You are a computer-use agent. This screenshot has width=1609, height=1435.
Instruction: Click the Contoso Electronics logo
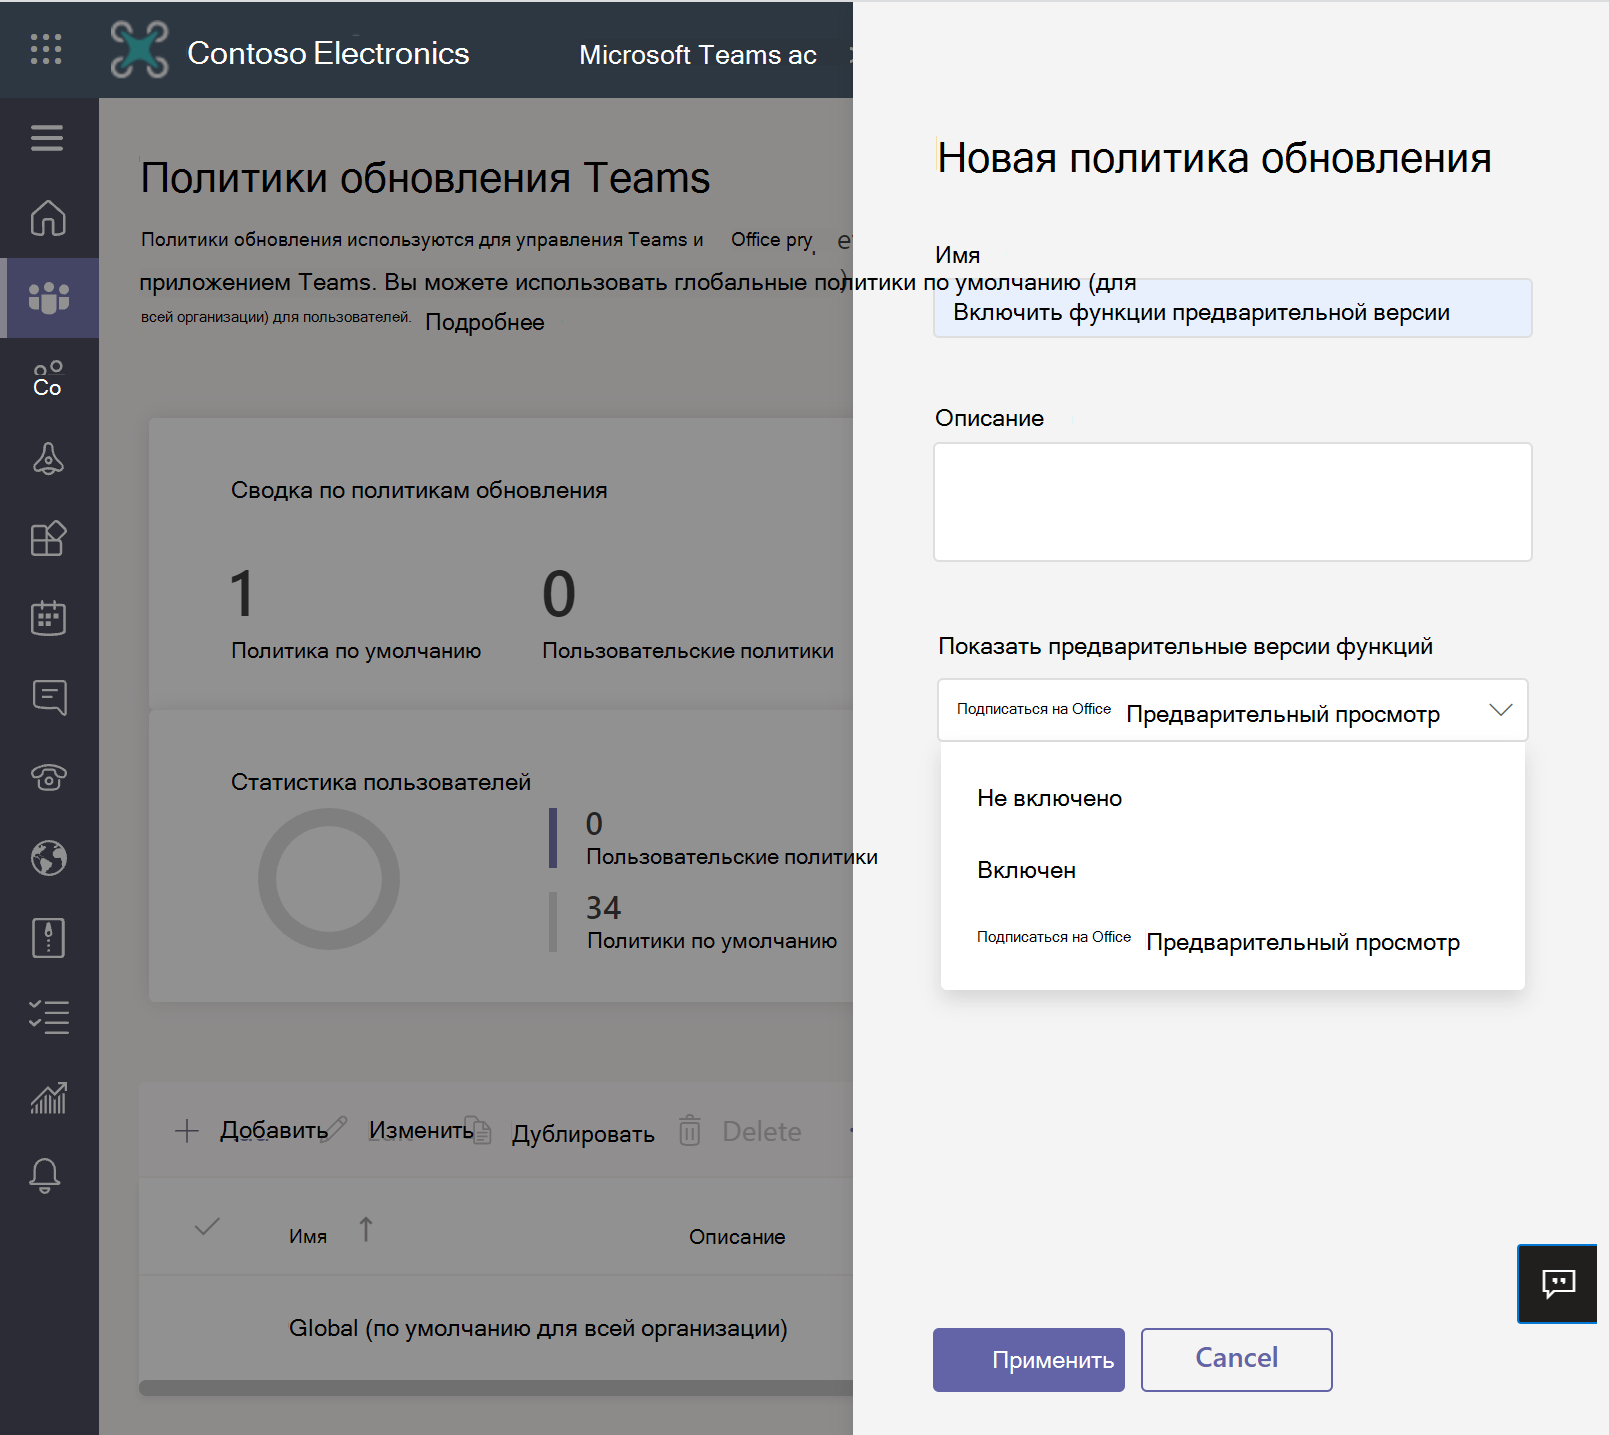(139, 49)
